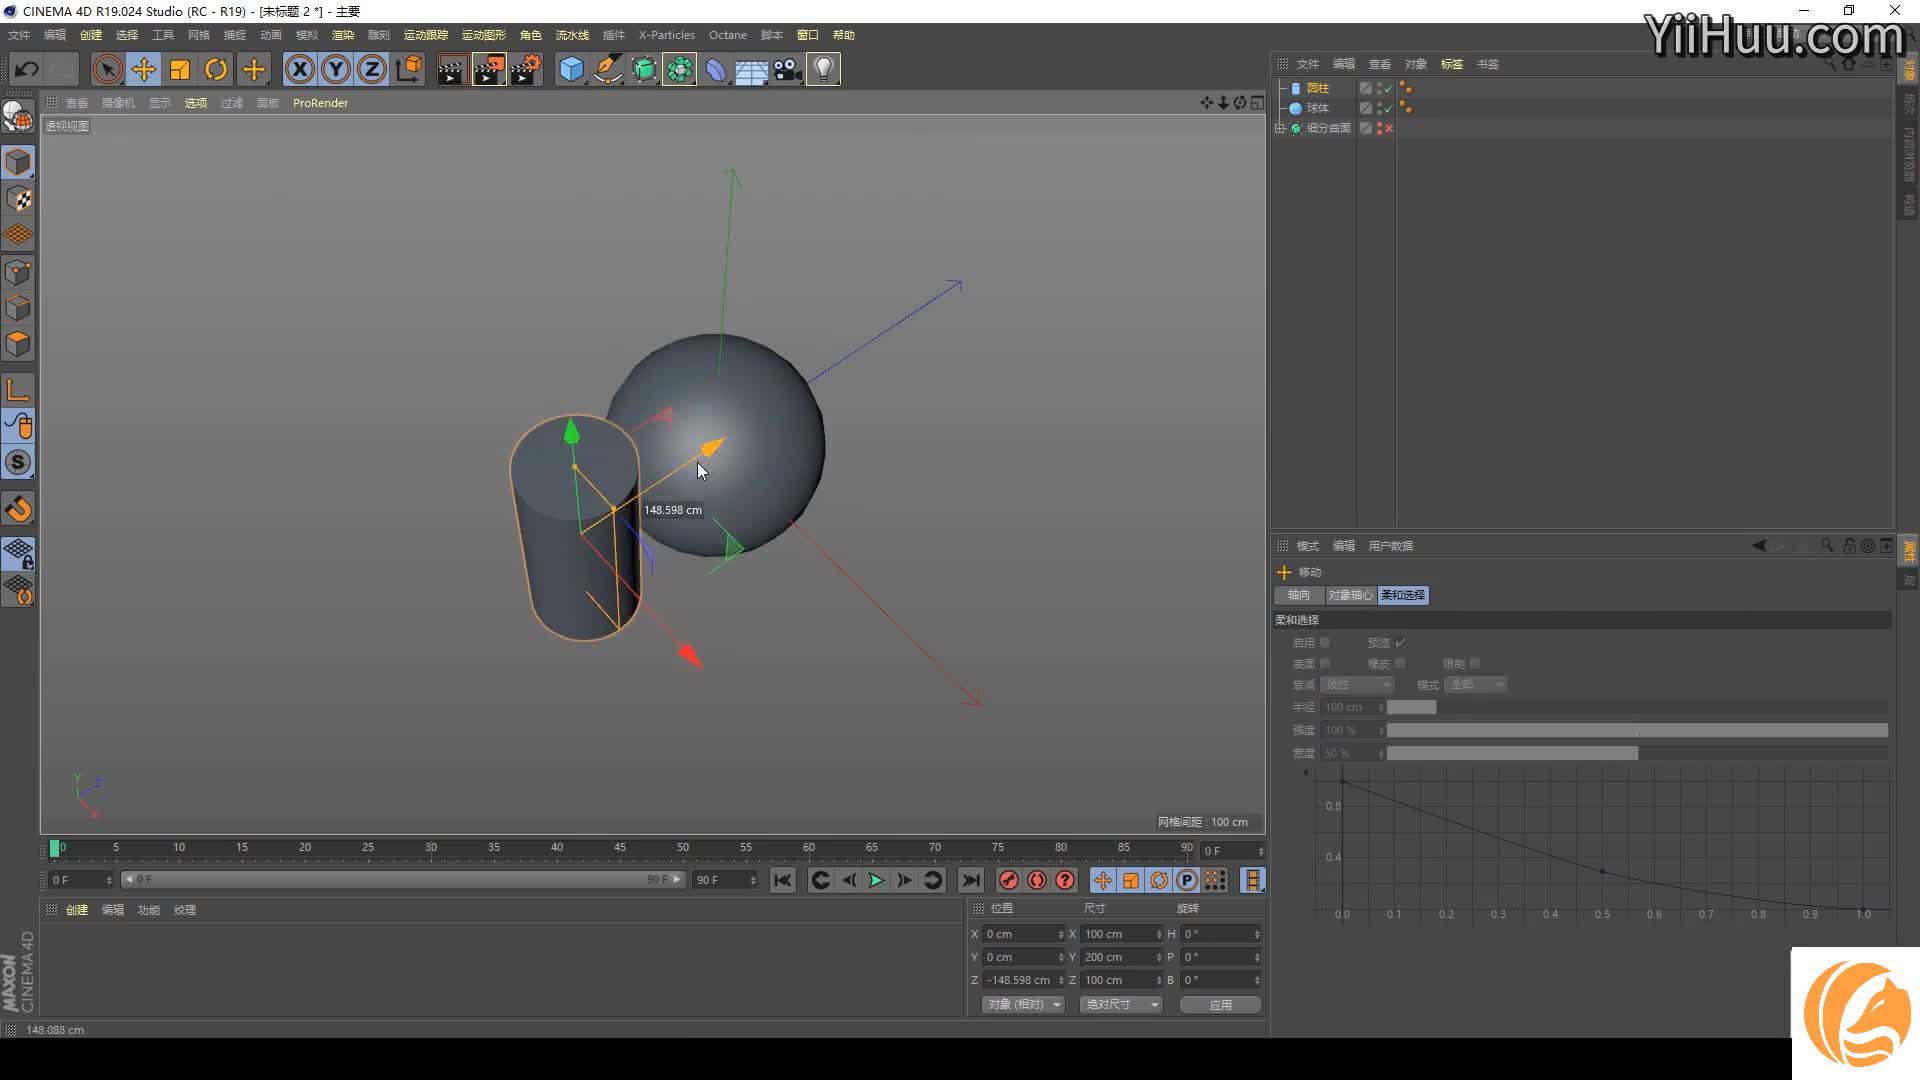Click Render to Picture Viewer icon
Viewport: 1920px width, 1080px height.
pos(488,69)
